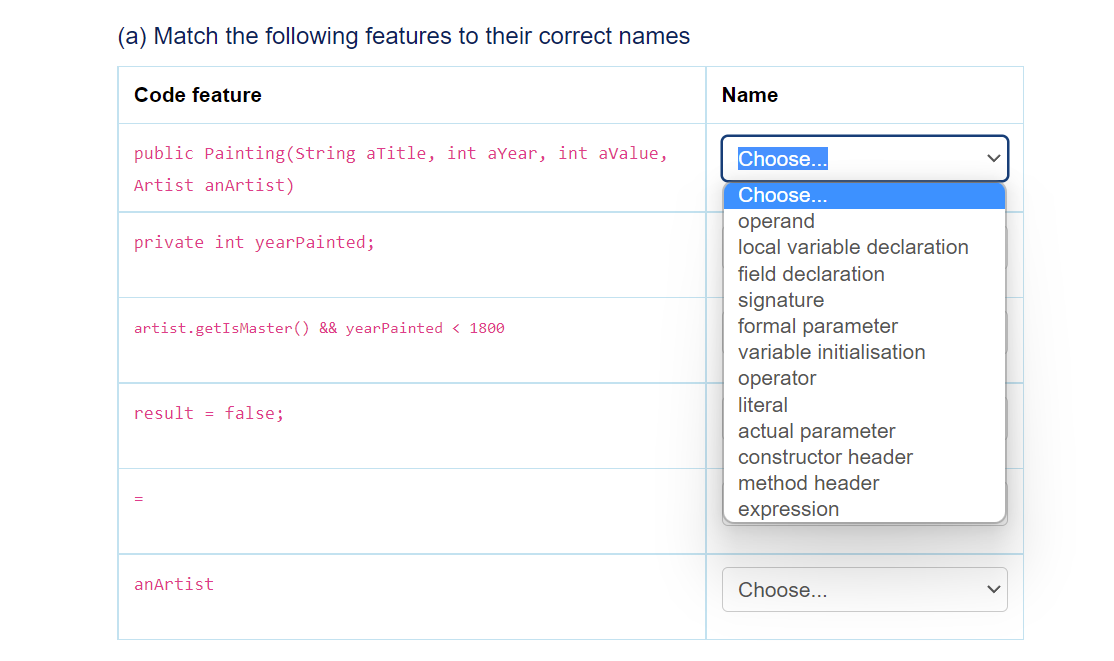This screenshot has width=1114, height=661.
Task: Select 'operand' from the dropdown list
Action: click(x=776, y=221)
